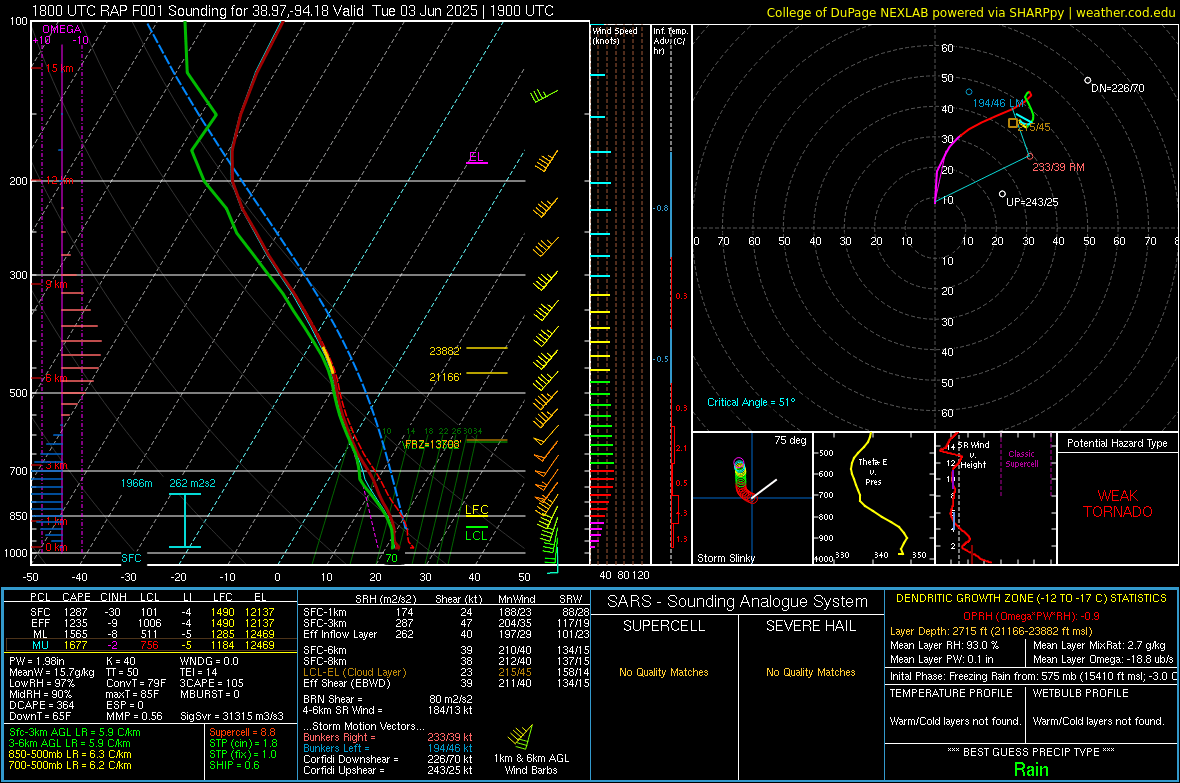
Task: Click the DN=226/70 hodograph marker label
Action: [1118, 88]
